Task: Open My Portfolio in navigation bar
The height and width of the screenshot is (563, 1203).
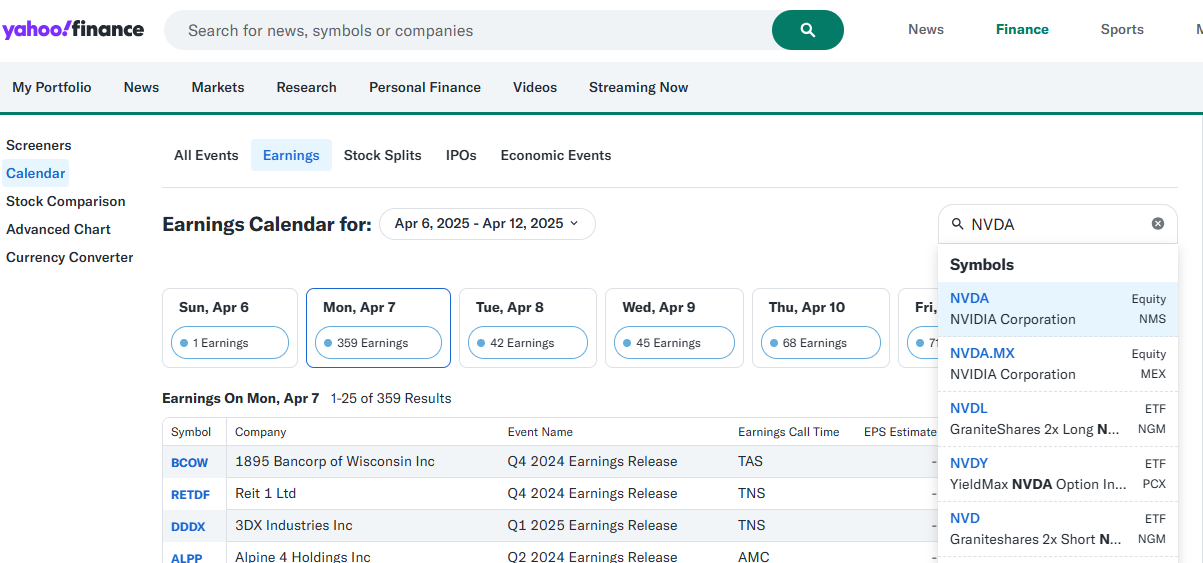Action: (x=52, y=87)
